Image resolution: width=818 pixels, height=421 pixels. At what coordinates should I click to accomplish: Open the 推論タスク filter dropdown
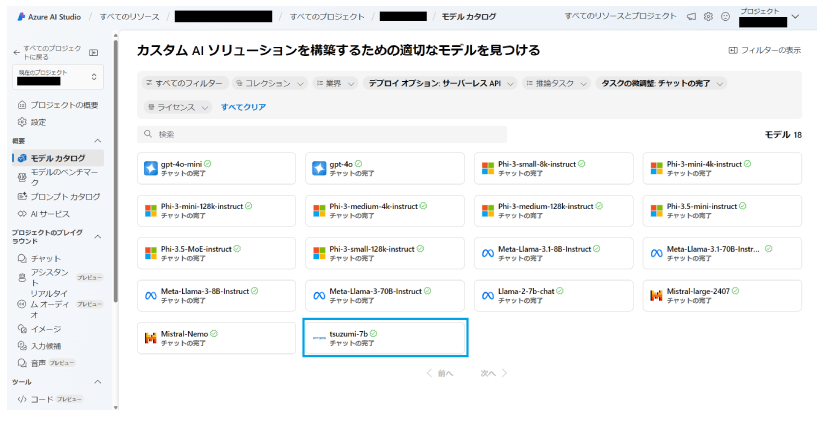[556, 83]
